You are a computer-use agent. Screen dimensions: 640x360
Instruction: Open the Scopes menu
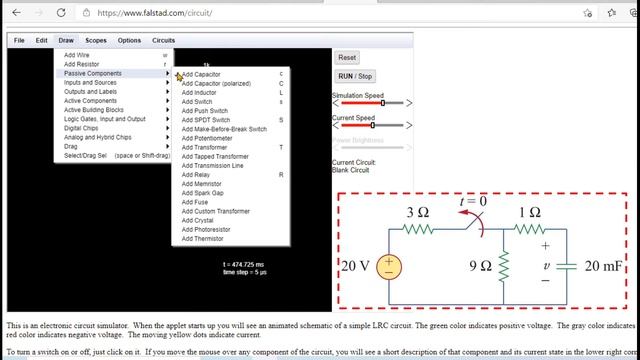tap(96, 40)
